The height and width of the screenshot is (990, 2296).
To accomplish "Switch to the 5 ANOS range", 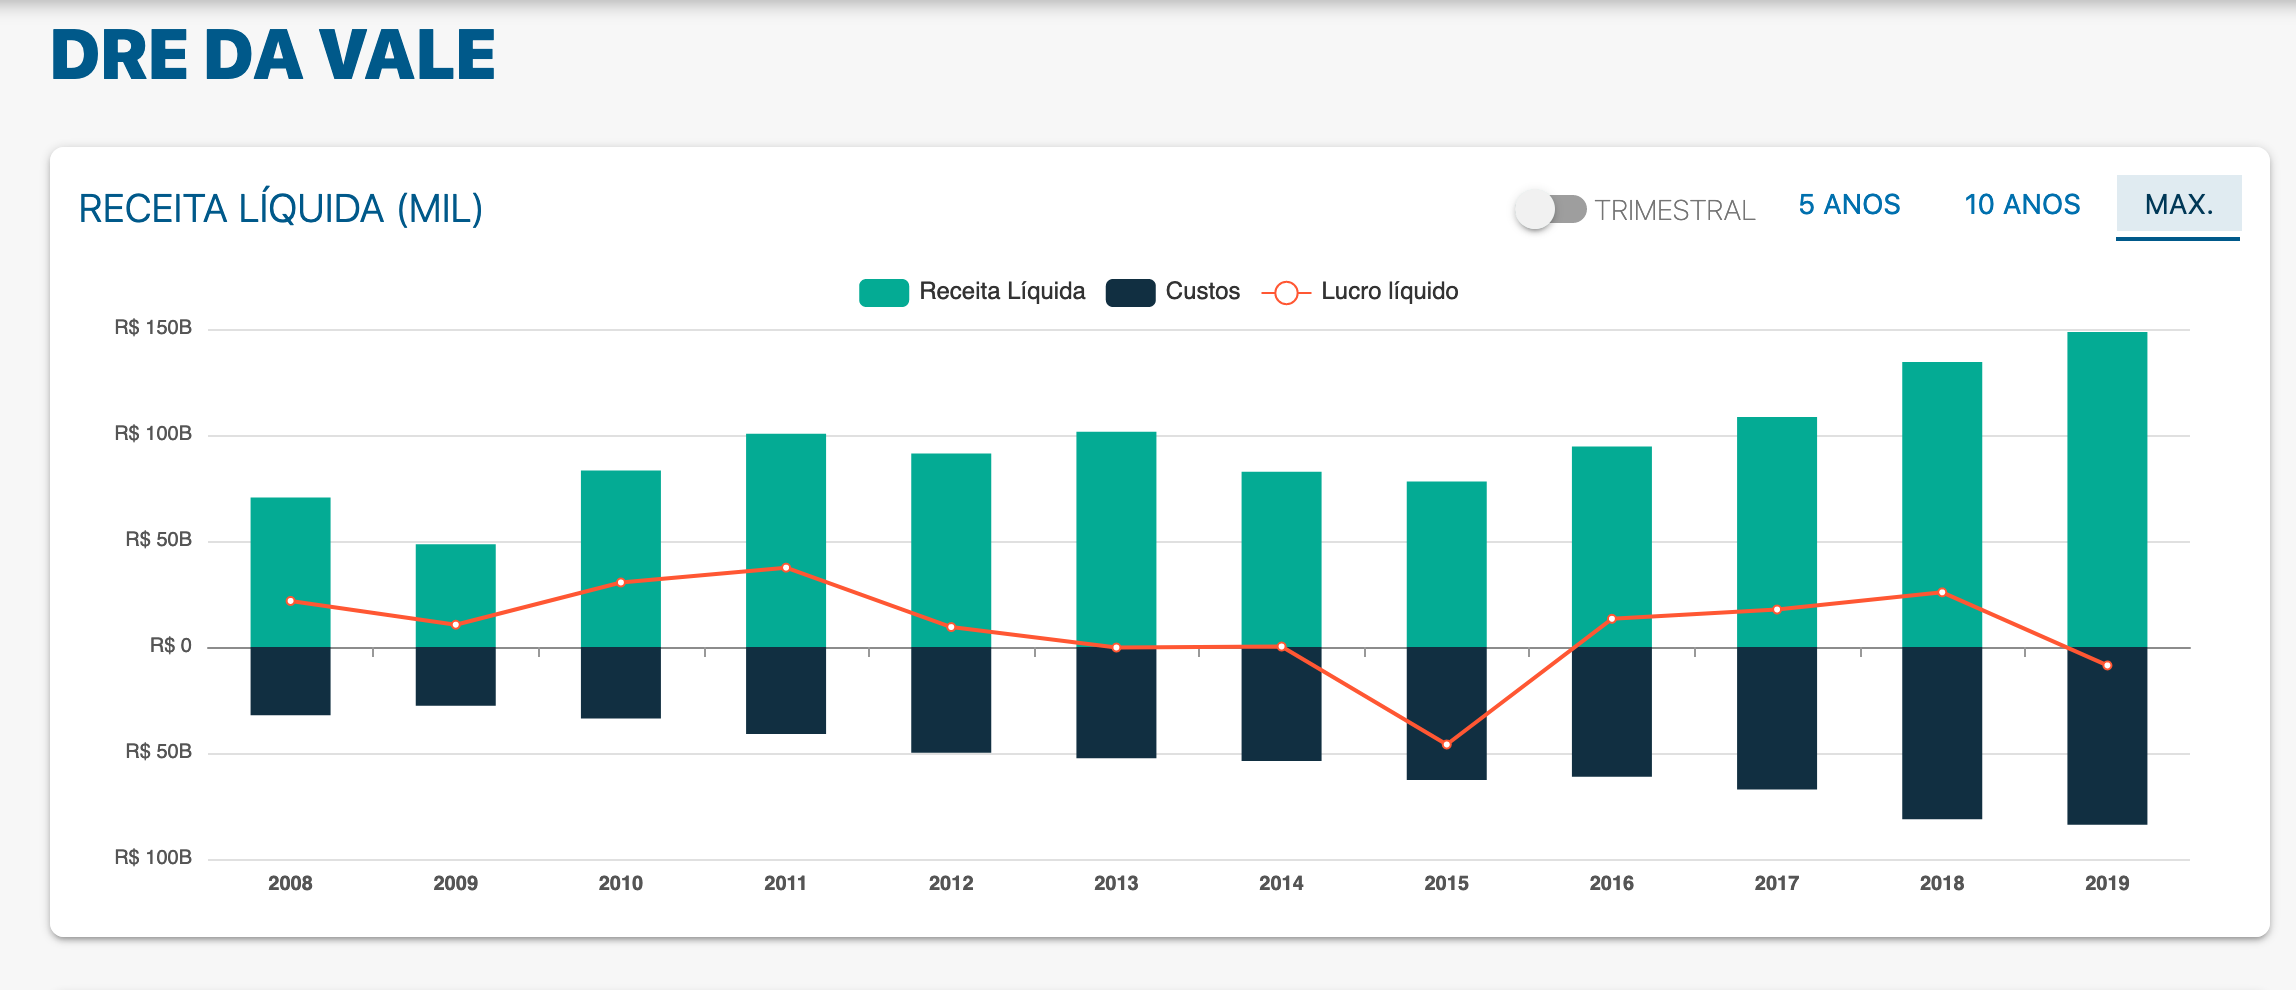I will (x=1849, y=205).
